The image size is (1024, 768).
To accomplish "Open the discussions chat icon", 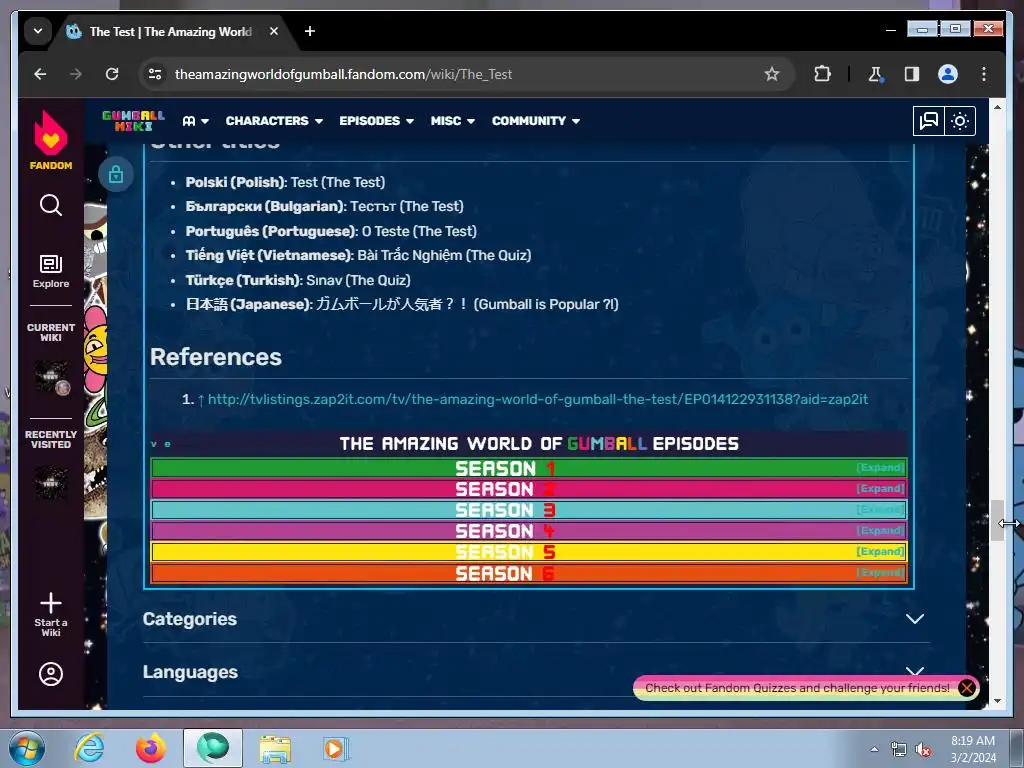I will pos(929,121).
